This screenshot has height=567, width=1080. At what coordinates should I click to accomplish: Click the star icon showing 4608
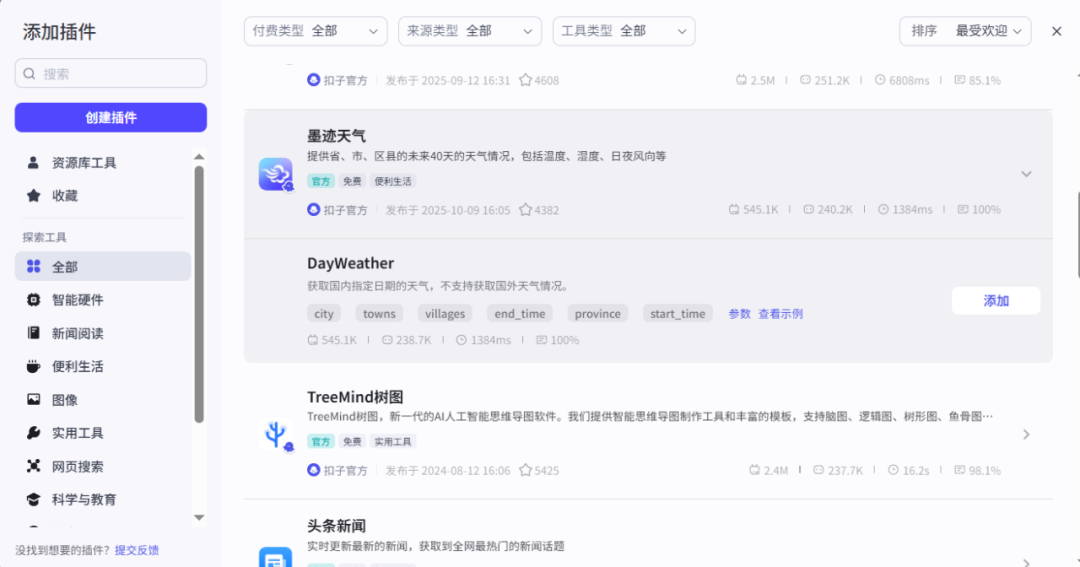pos(526,80)
